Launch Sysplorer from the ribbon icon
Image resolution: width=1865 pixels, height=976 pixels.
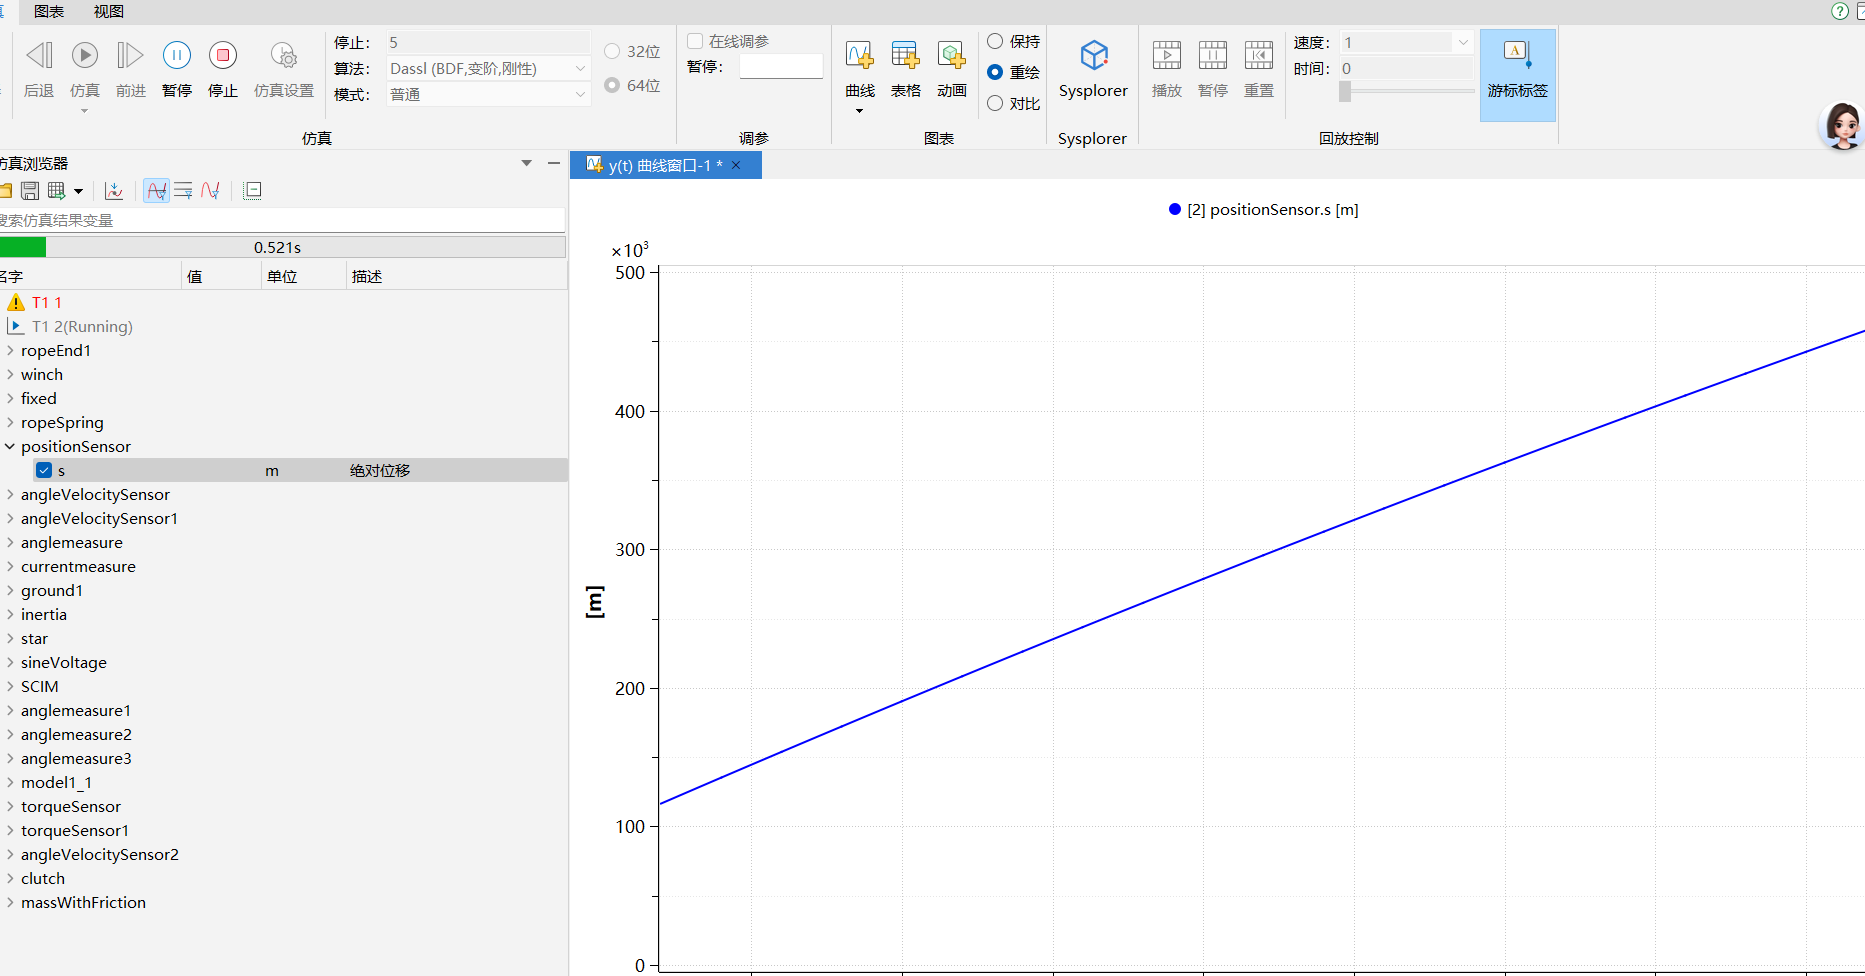point(1094,55)
